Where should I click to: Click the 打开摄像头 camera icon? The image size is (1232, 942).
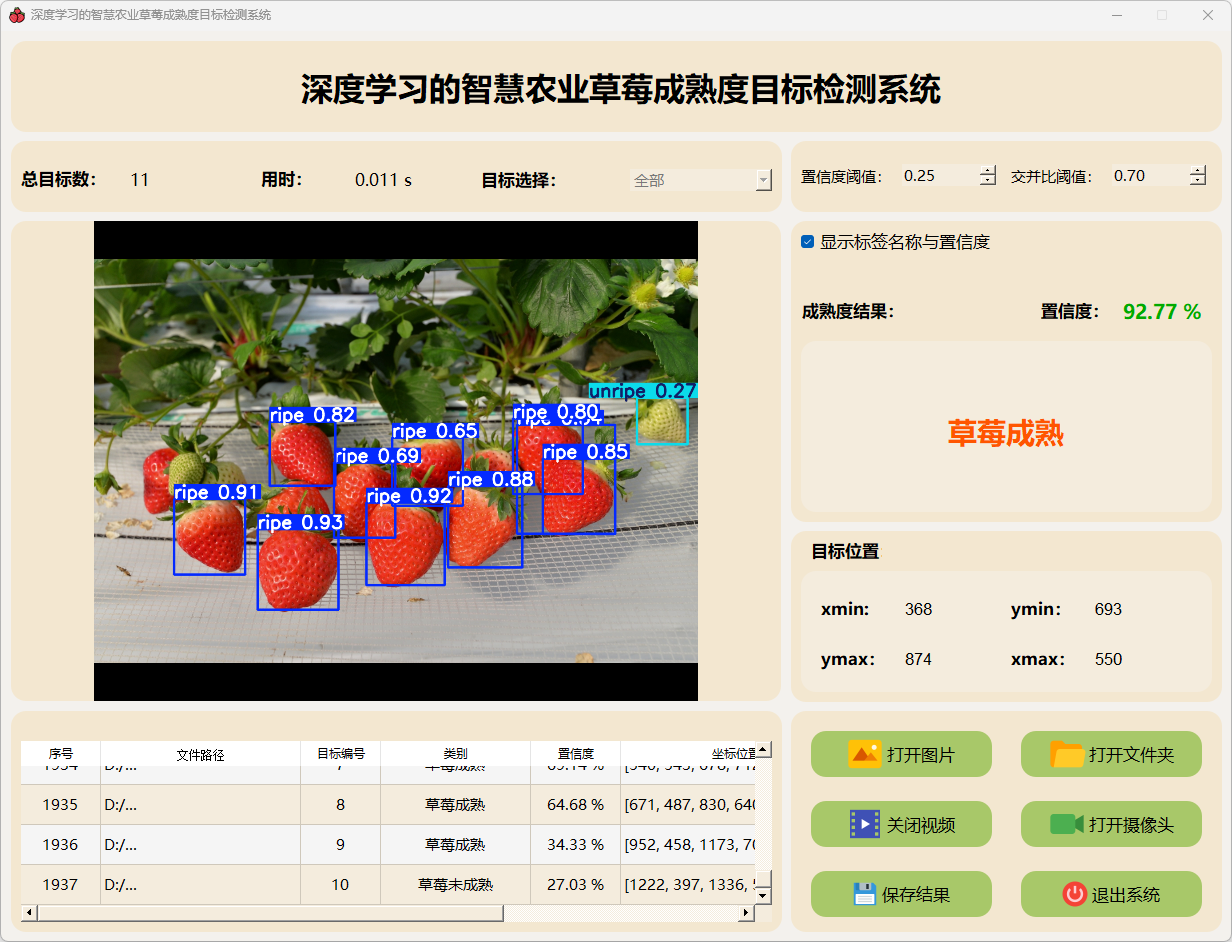[x=1067, y=824]
